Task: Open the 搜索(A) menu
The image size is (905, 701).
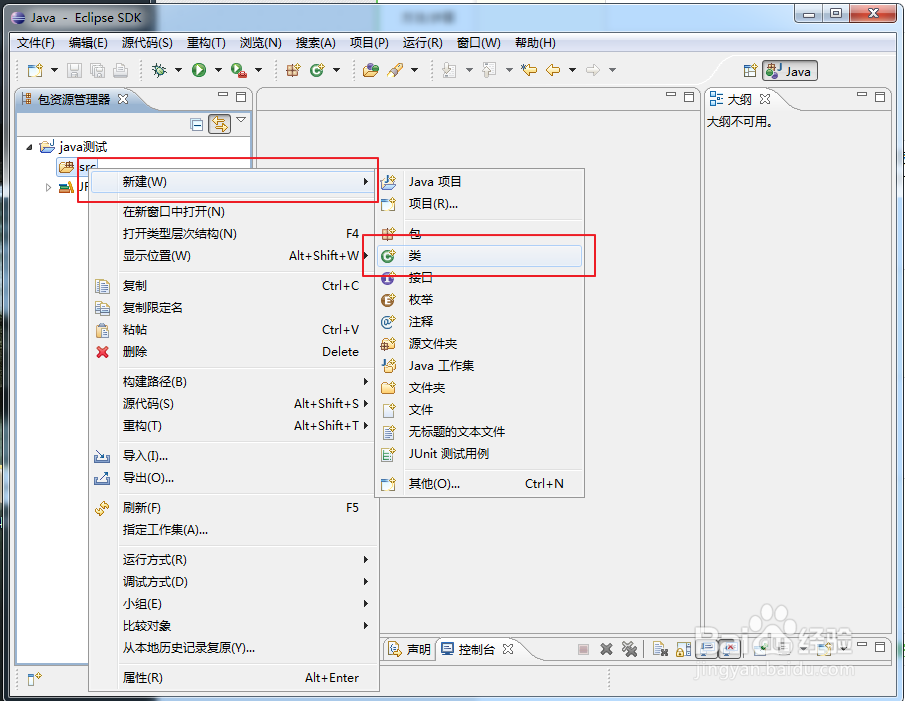Action: coord(315,43)
